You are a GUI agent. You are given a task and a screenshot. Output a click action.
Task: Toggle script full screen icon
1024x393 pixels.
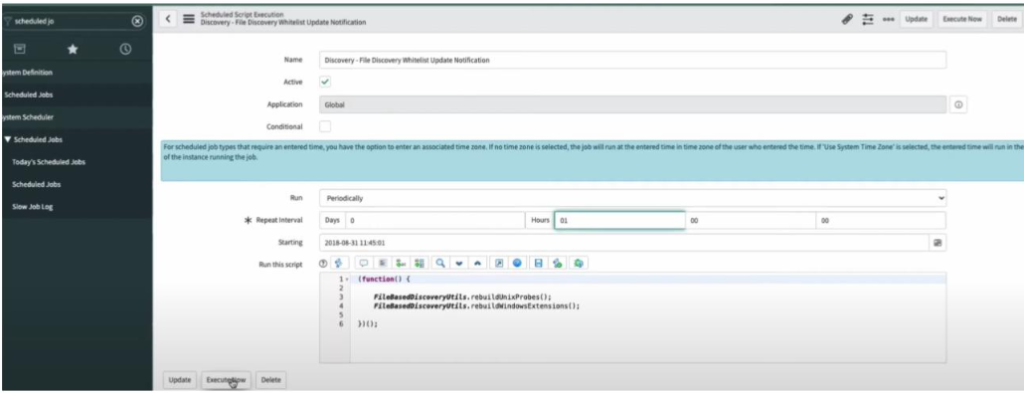tap(499, 263)
